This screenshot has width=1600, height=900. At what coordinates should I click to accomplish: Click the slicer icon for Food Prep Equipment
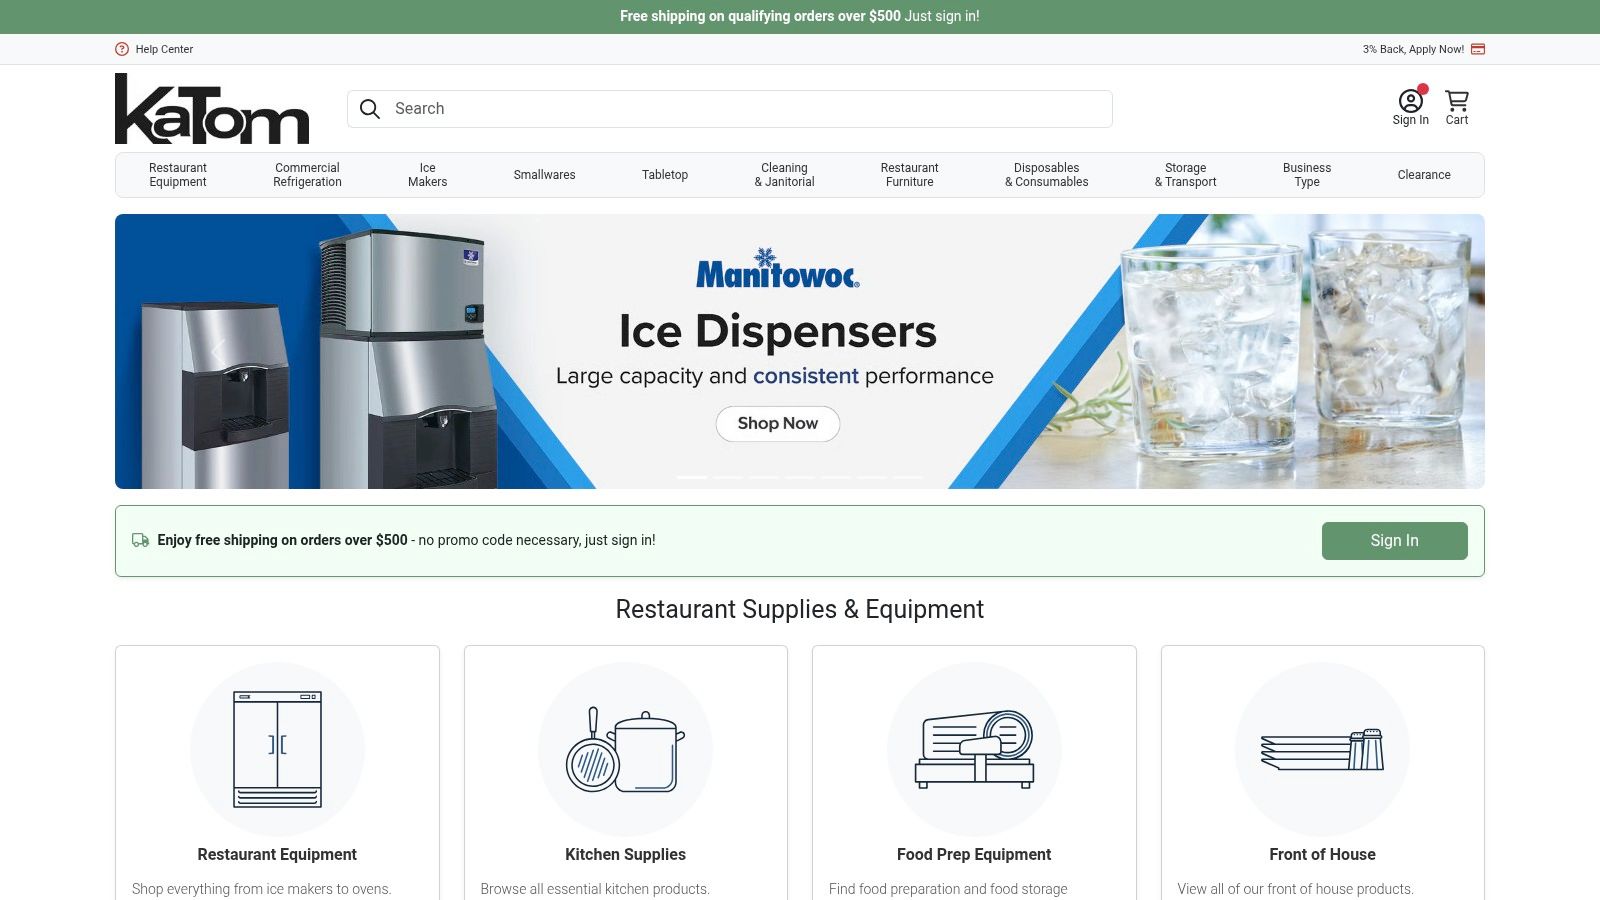coord(974,749)
